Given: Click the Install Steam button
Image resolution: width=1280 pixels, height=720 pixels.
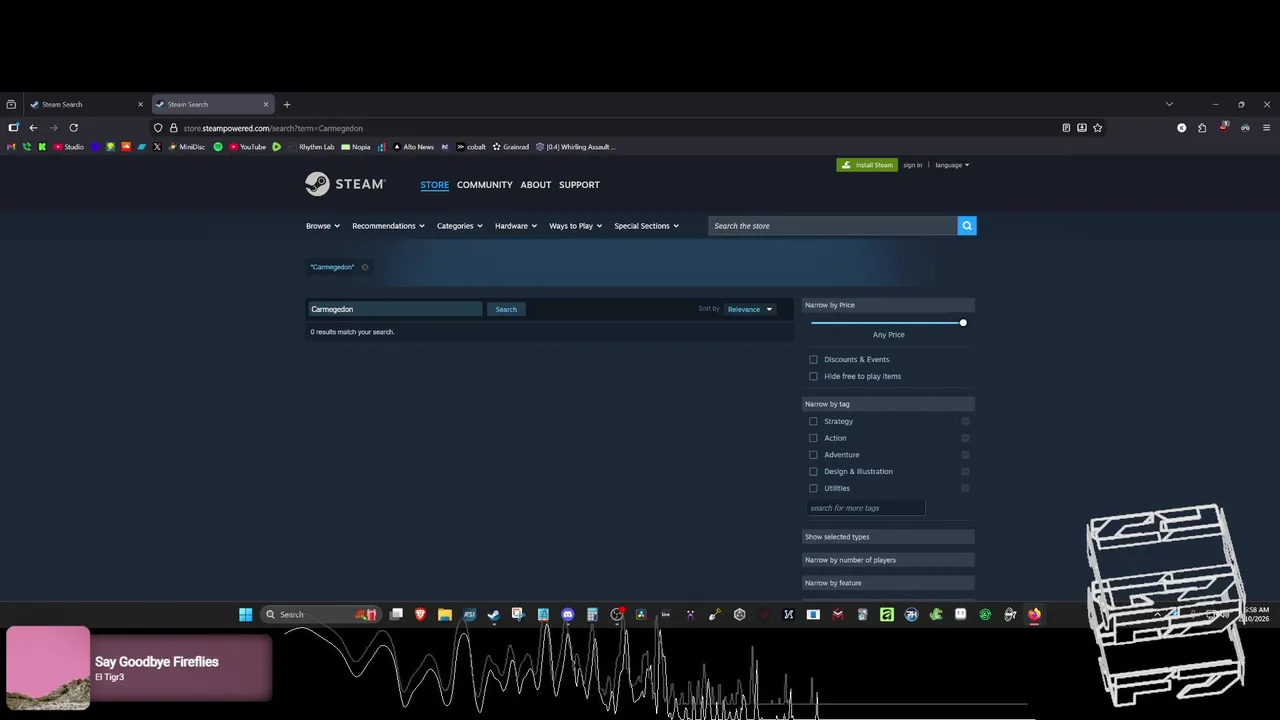Looking at the screenshot, I should tap(867, 165).
